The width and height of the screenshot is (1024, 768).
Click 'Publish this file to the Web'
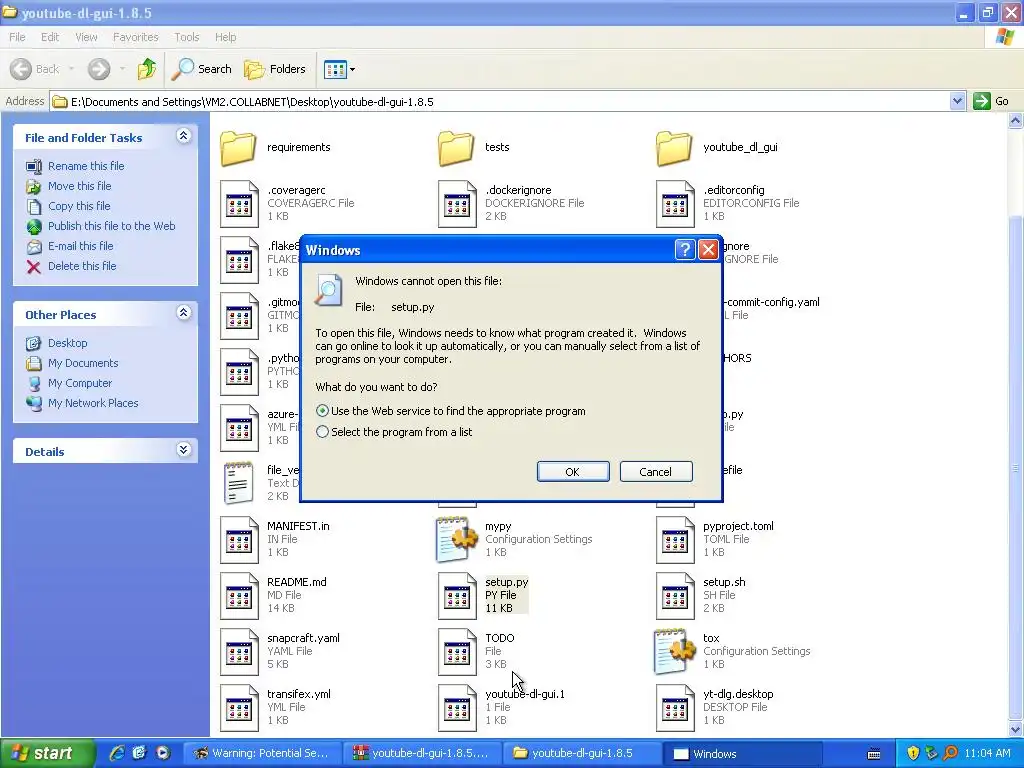[112, 226]
